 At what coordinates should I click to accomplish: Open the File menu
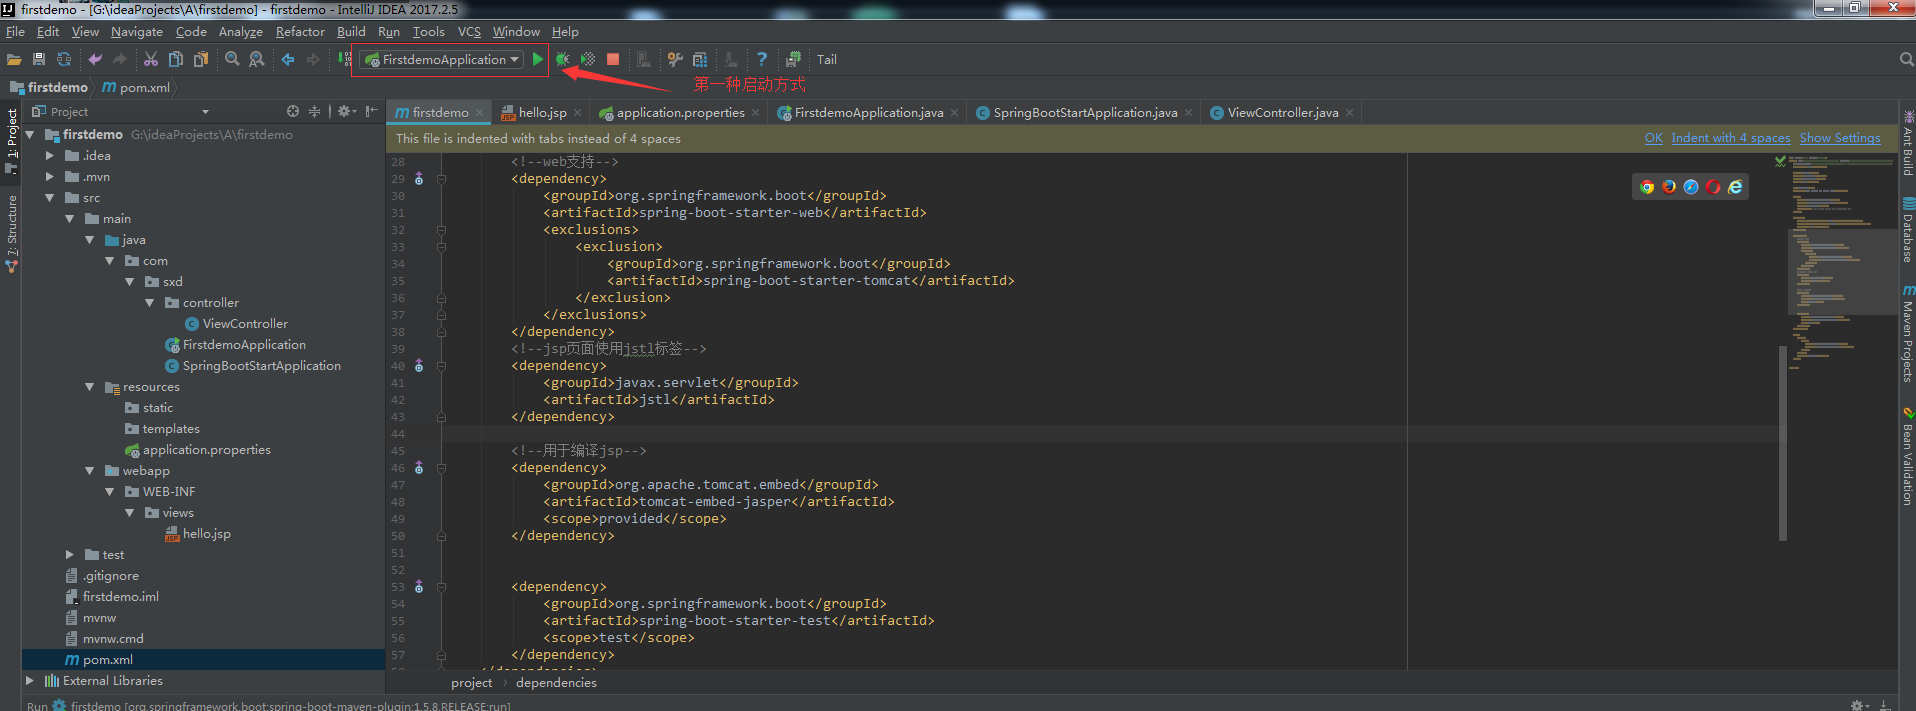15,32
